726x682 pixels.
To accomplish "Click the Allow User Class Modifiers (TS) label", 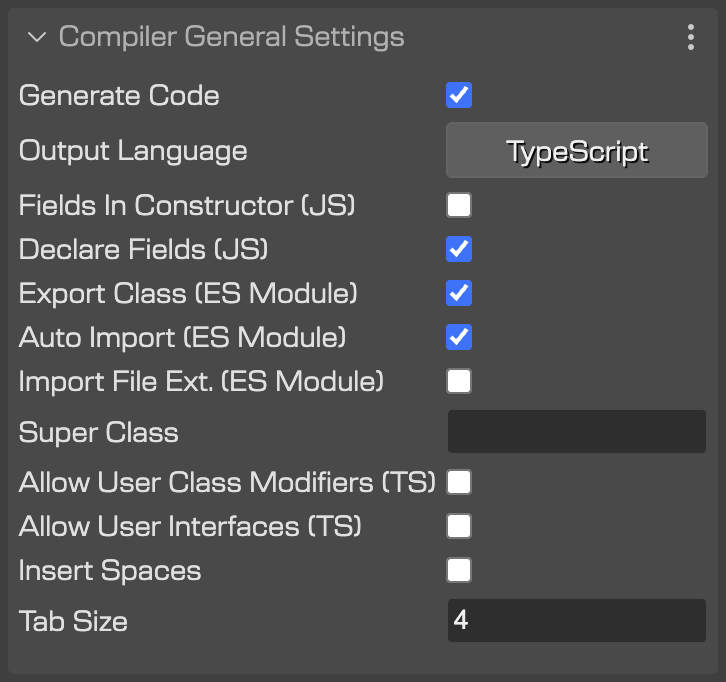I will click(227, 482).
